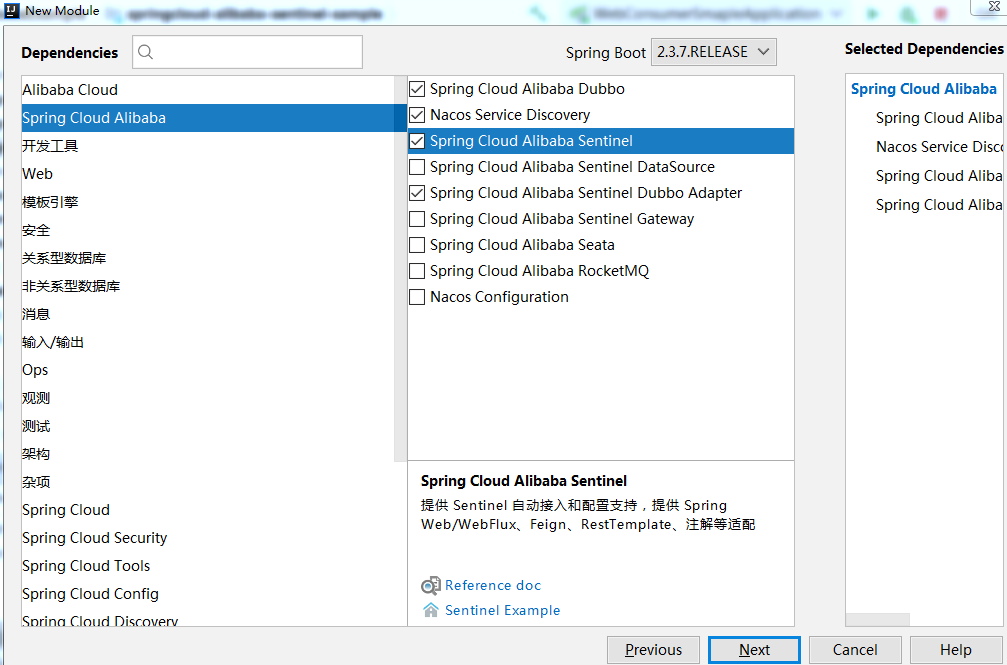Click the Spring Cloud Alibaba Seata label

coord(522,245)
